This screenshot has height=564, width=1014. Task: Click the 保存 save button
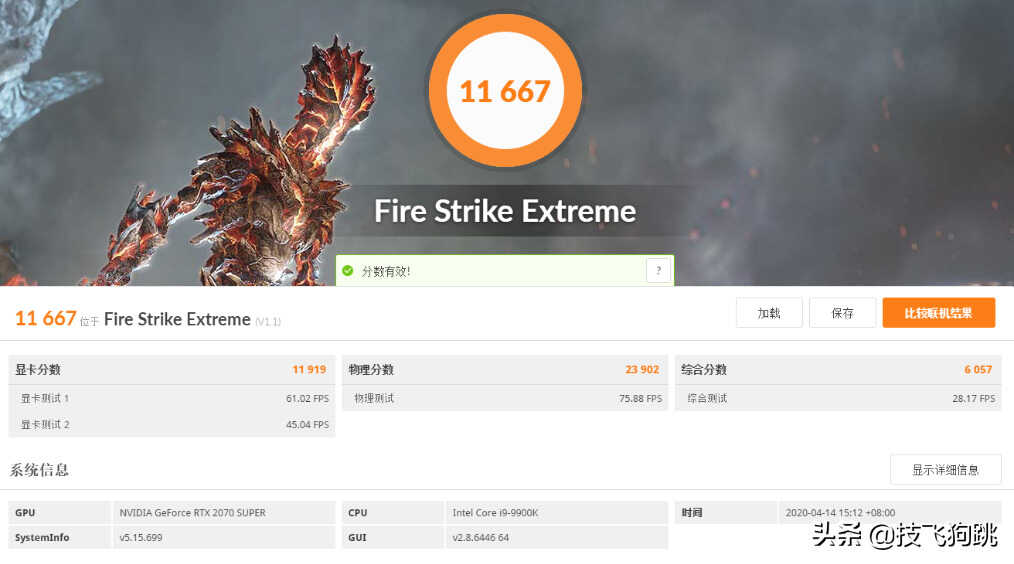tap(842, 313)
